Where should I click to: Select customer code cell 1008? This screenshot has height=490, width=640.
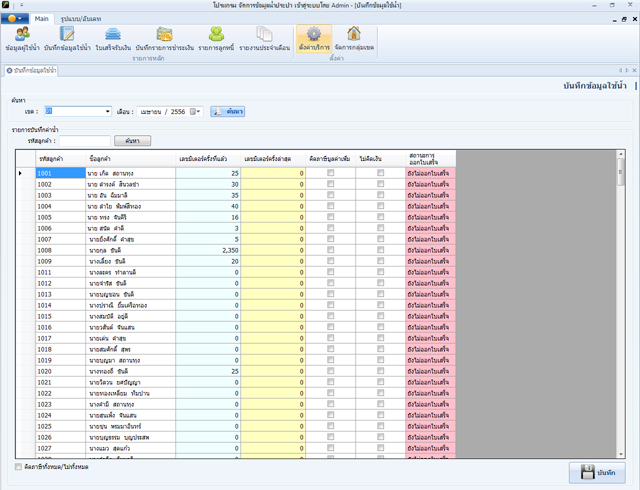(61, 250)
